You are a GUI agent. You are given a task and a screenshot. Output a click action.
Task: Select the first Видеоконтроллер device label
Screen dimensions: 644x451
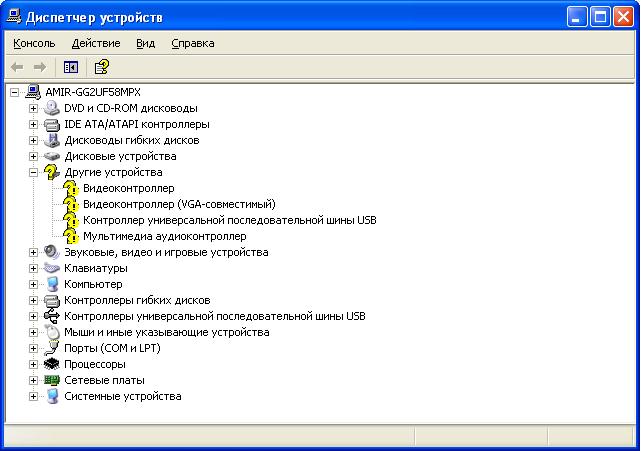129,188
